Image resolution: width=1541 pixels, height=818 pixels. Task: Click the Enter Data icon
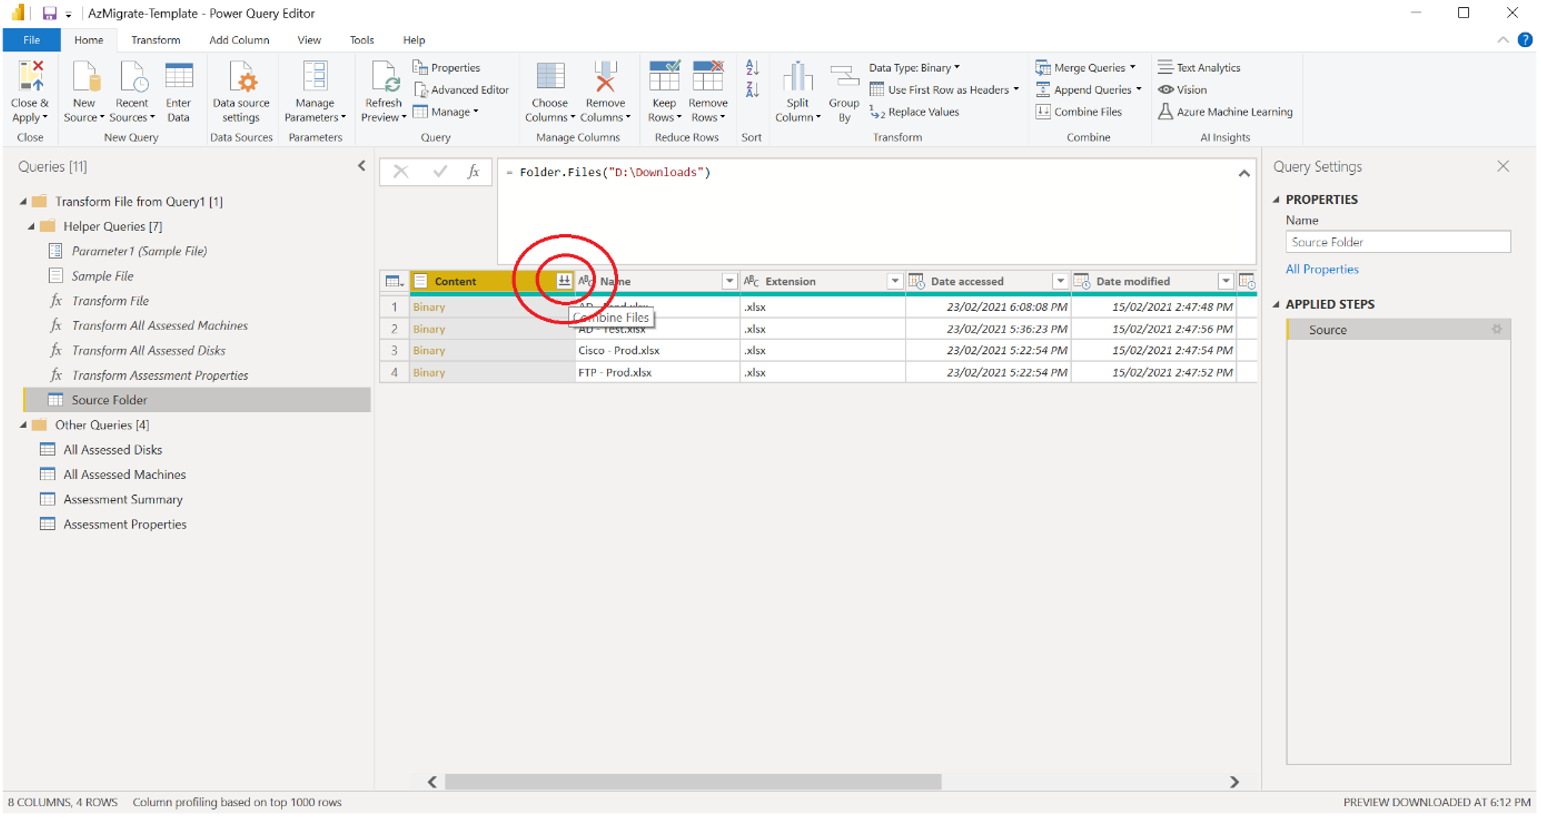click(179, 77)
